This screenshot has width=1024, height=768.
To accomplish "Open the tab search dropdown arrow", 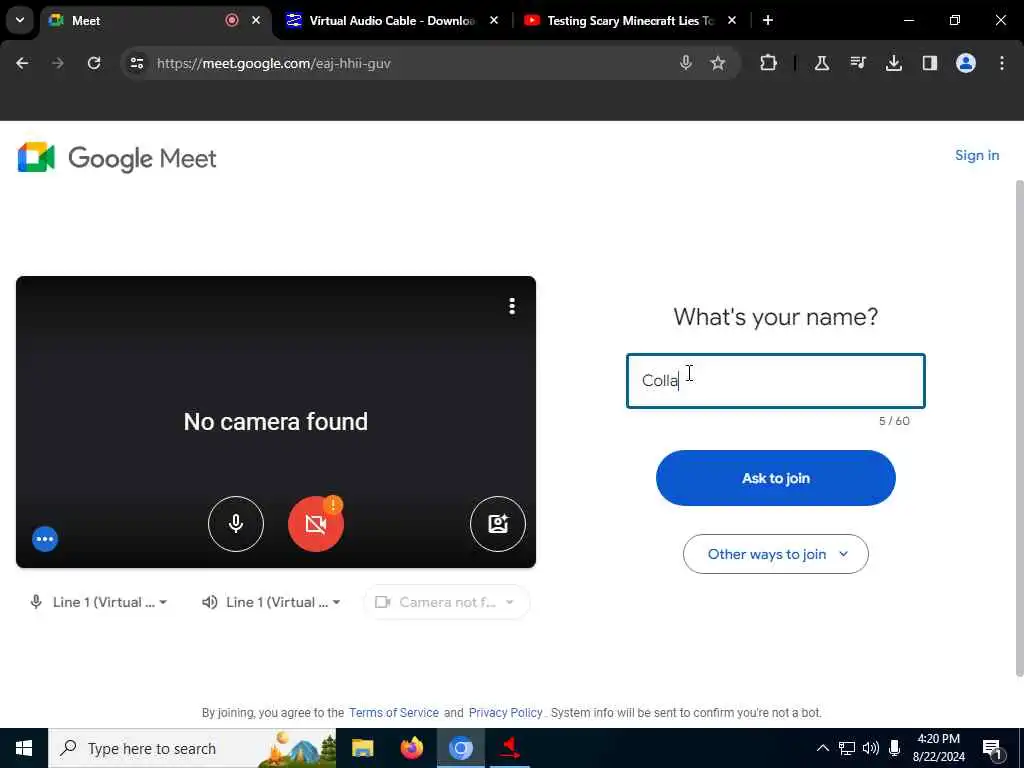I will pos(20,20).
